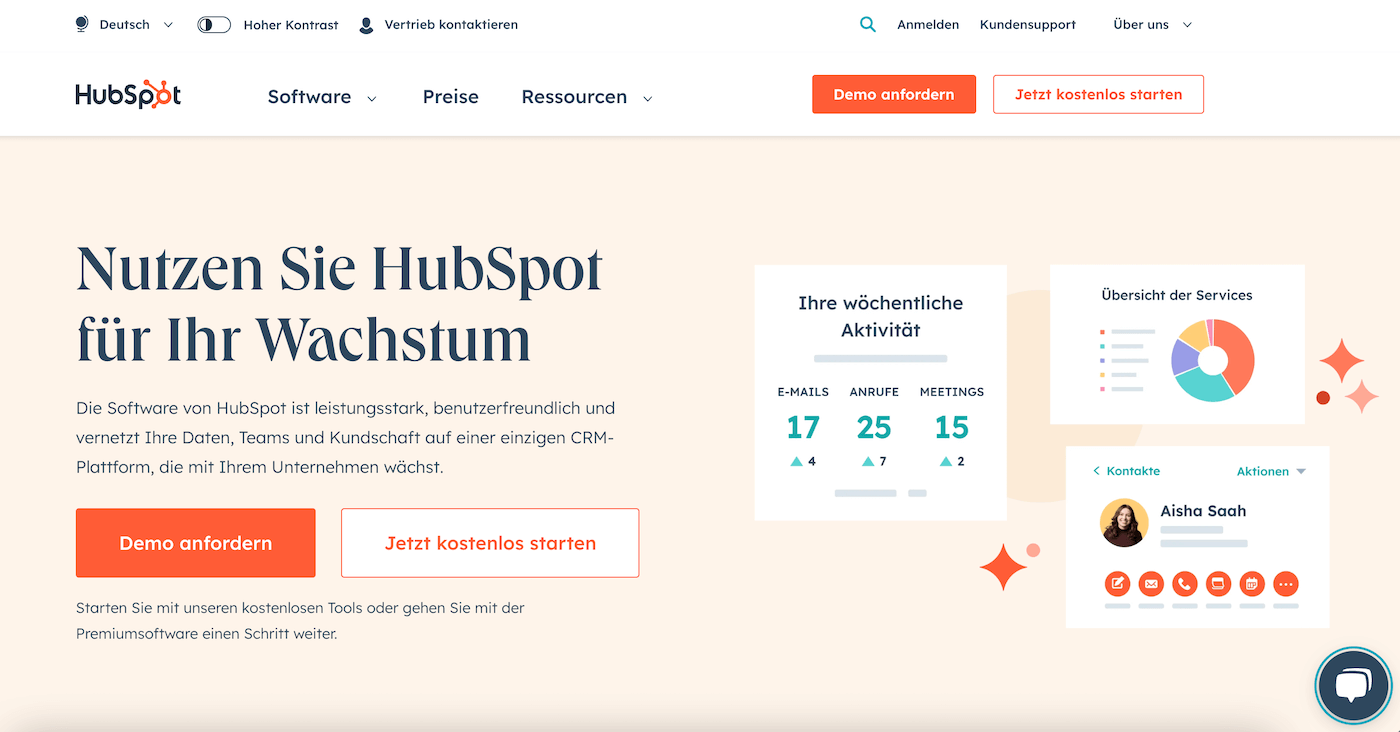Screen dimensions: 1400x732
Task: Expand the Aktionen dropdown arrow
Action: pyautogui.click(x=1301, y=471)
